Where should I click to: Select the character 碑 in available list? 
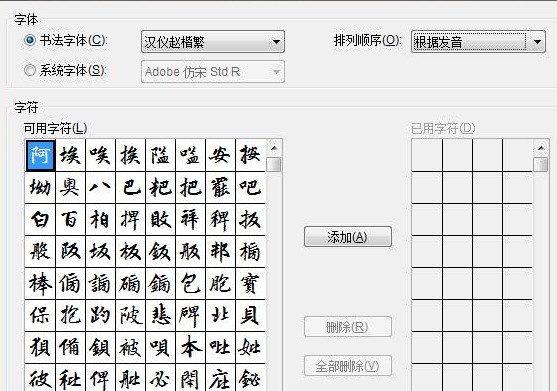(x=190, y=315)
